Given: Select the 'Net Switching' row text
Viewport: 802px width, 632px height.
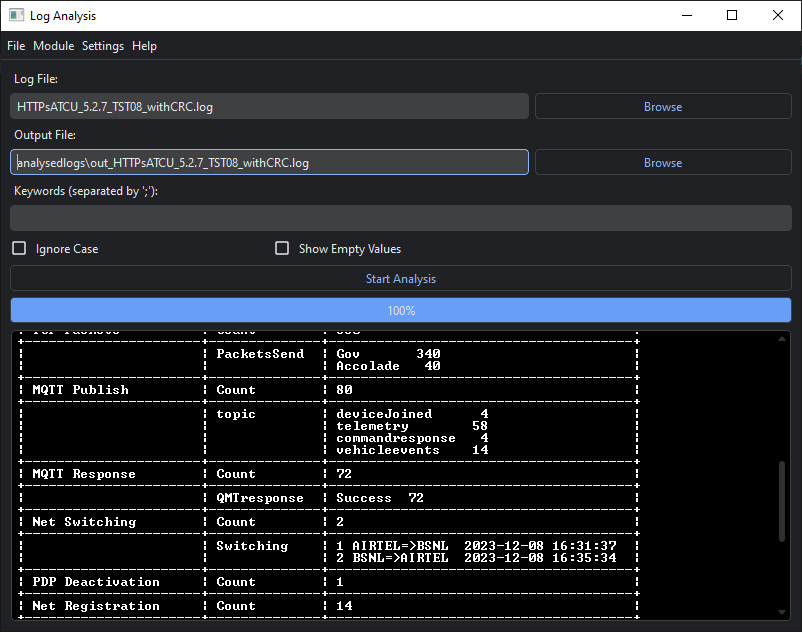Looking at the screenshot, I should 84,522.
